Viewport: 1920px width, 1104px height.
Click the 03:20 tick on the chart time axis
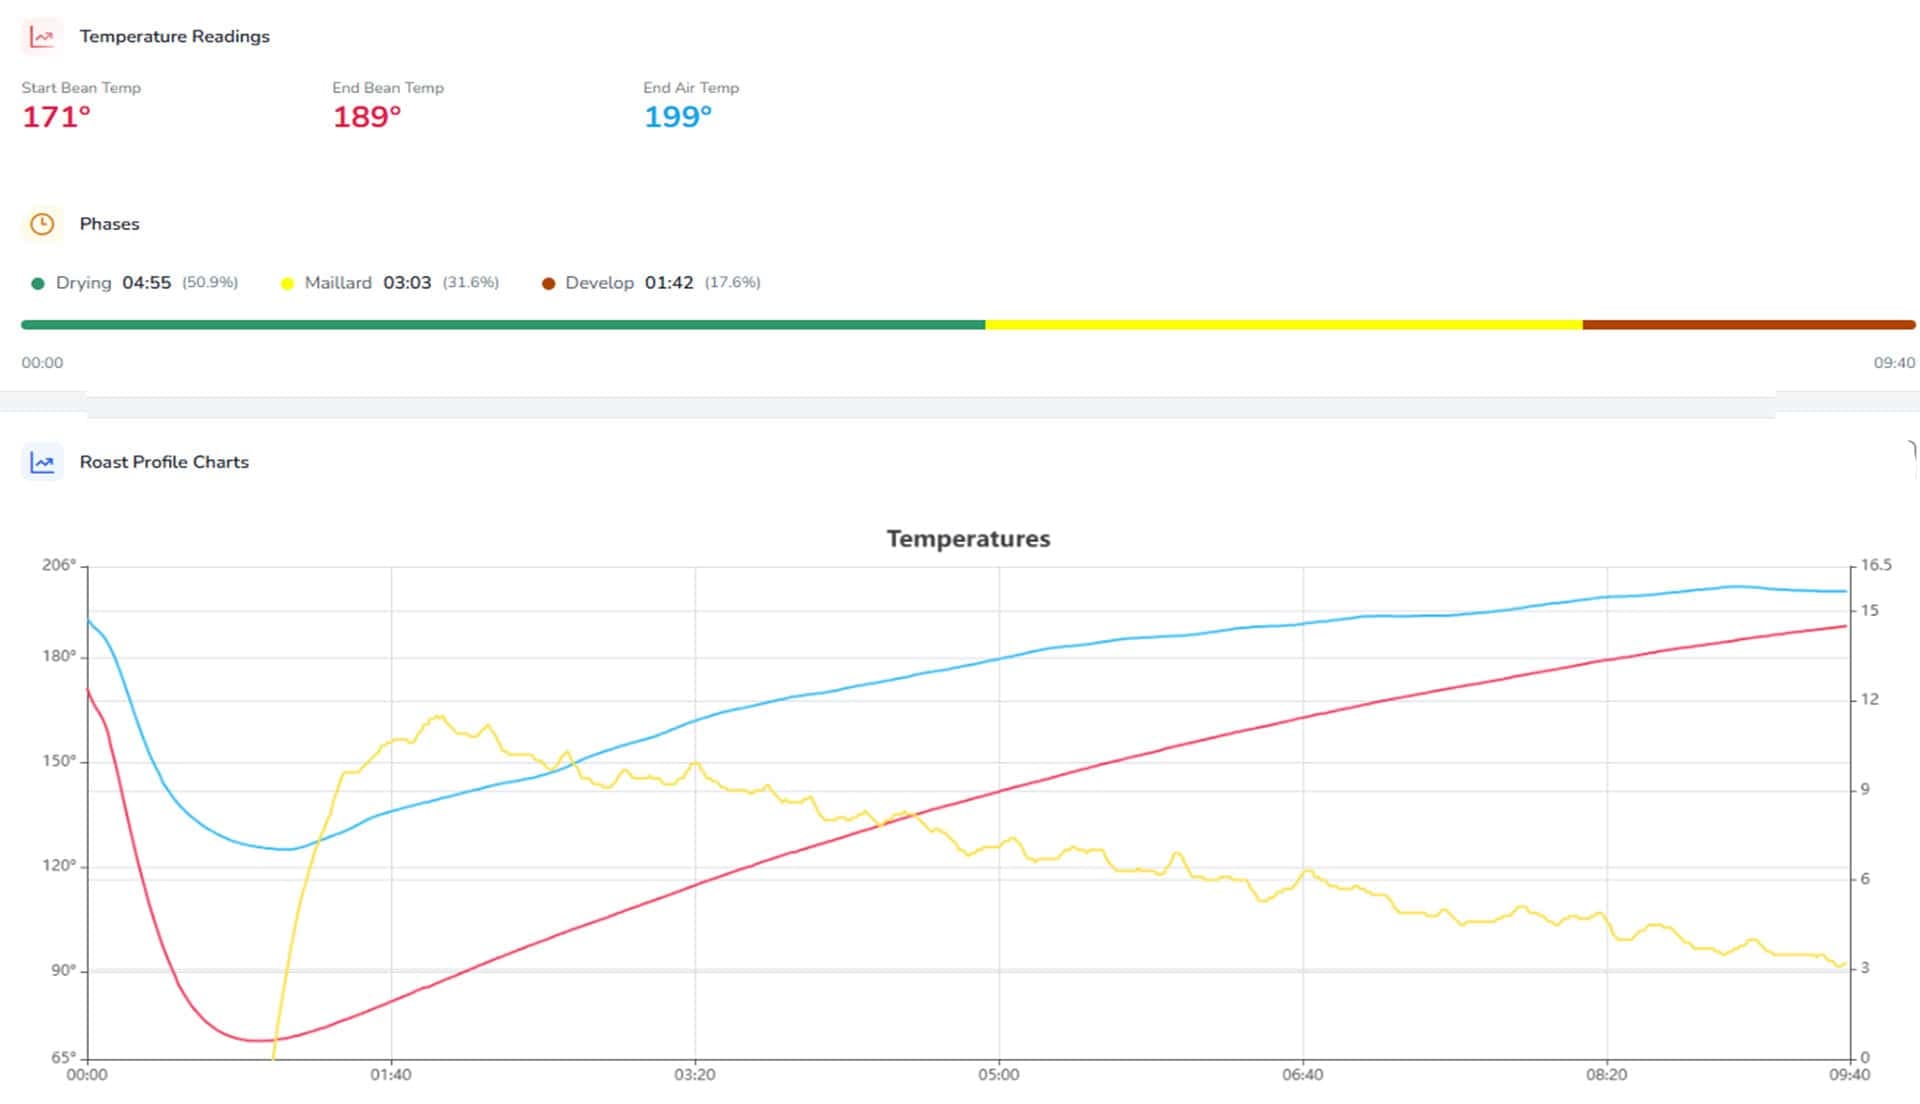point(695,1075)
